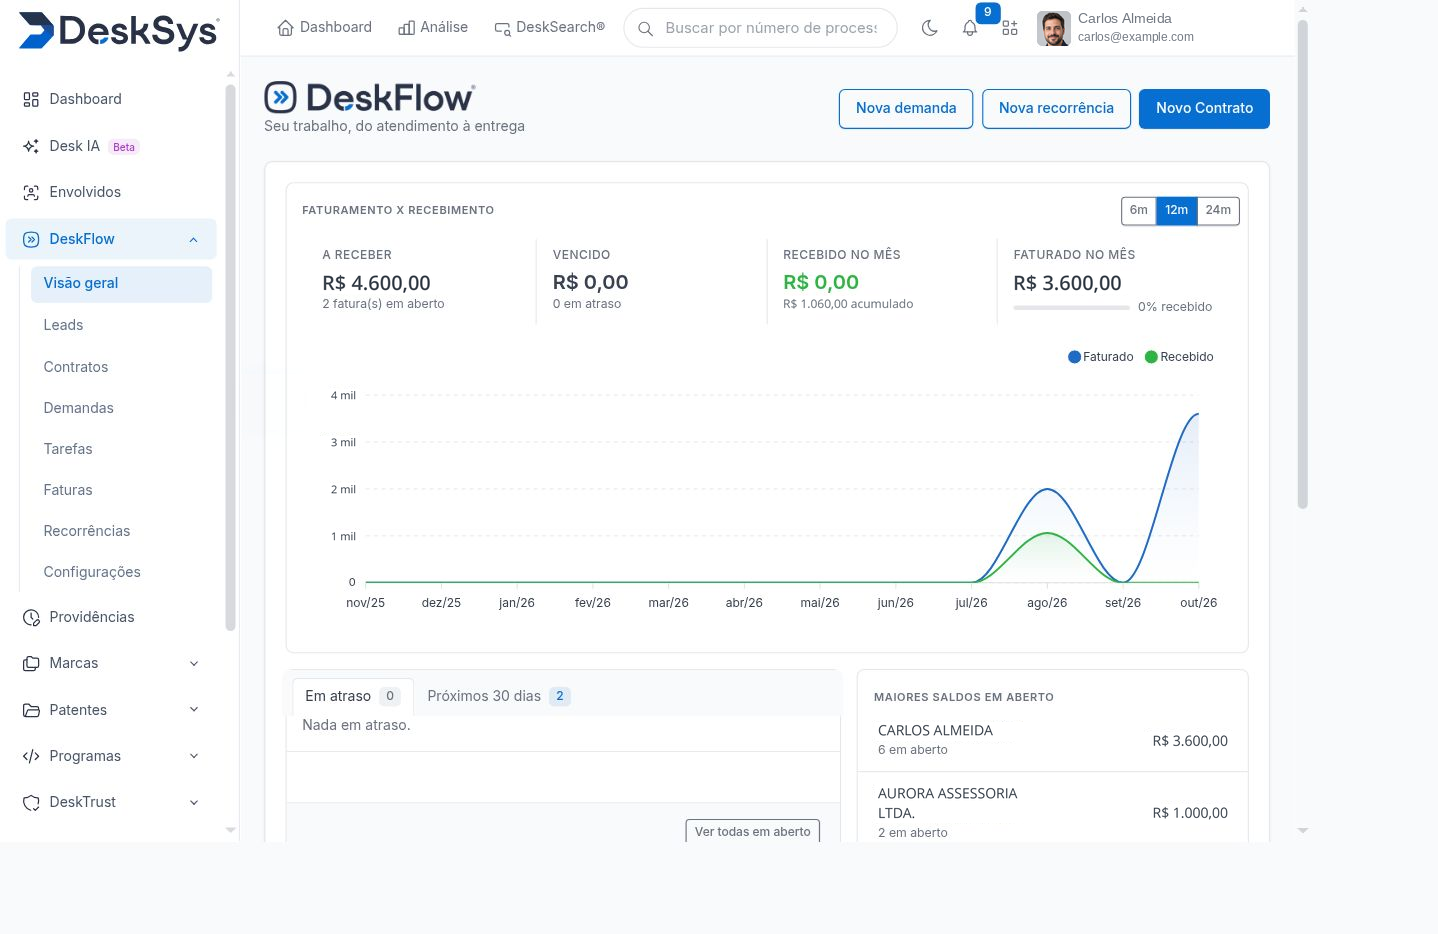This screenshot has width=1438, height=934.
Task: Click the out/26 axis label
Action: [1198, 603]
